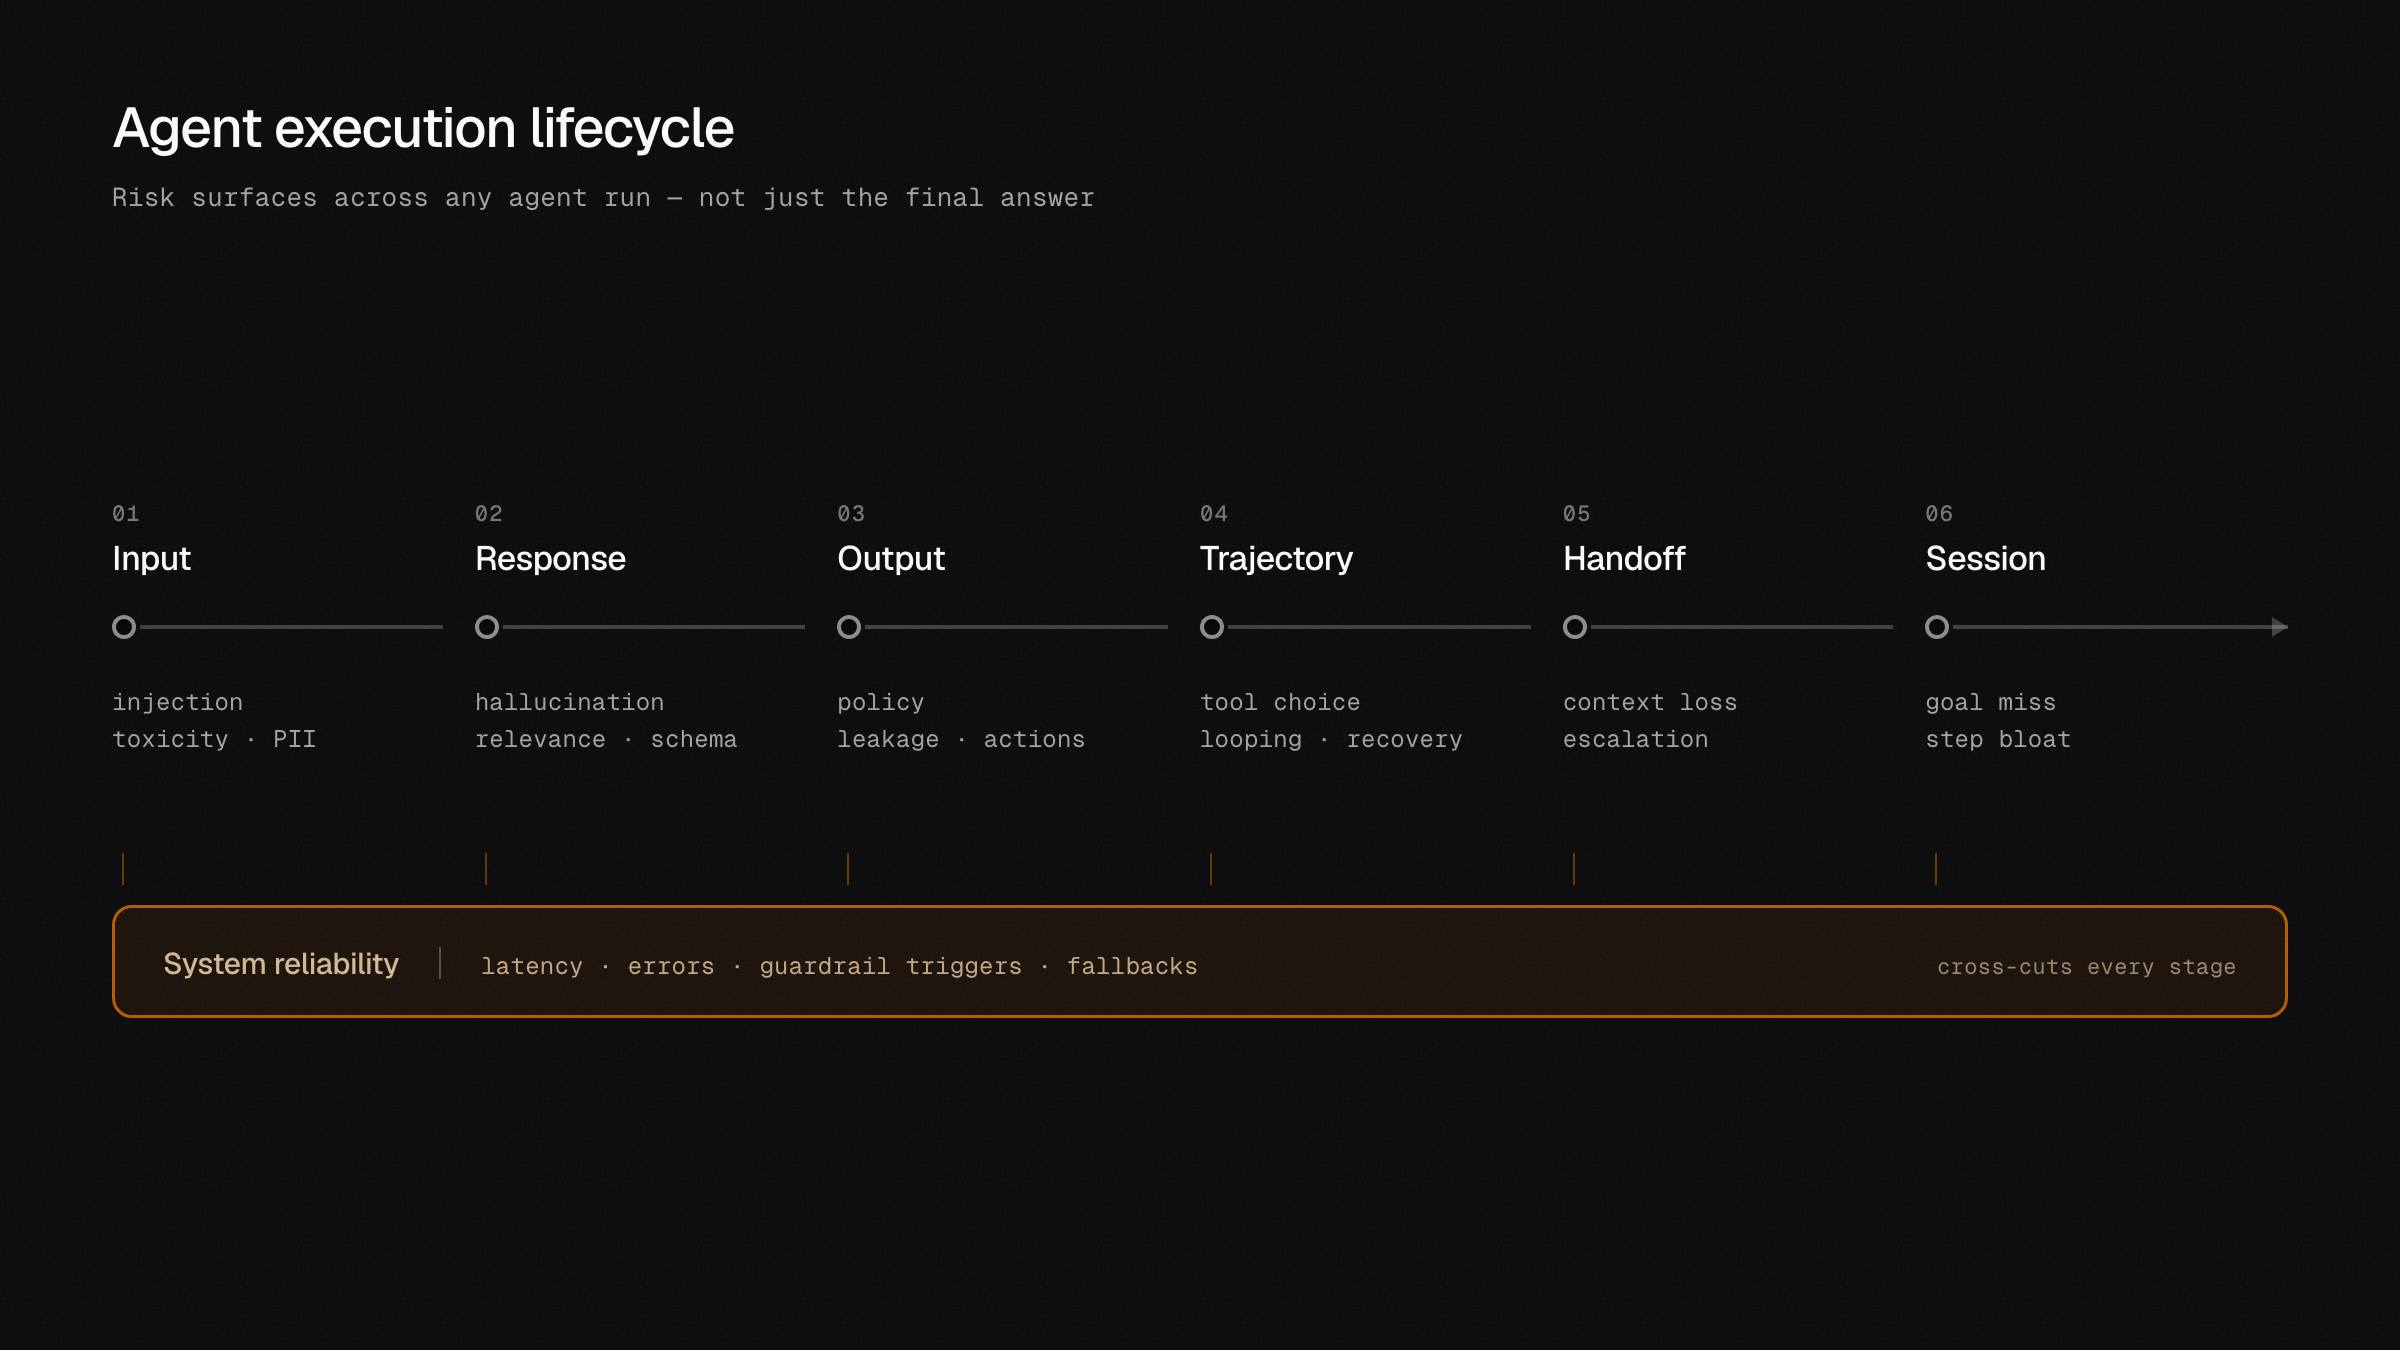Select the 'Agent execution lifecycle' title

pos(423,129)
